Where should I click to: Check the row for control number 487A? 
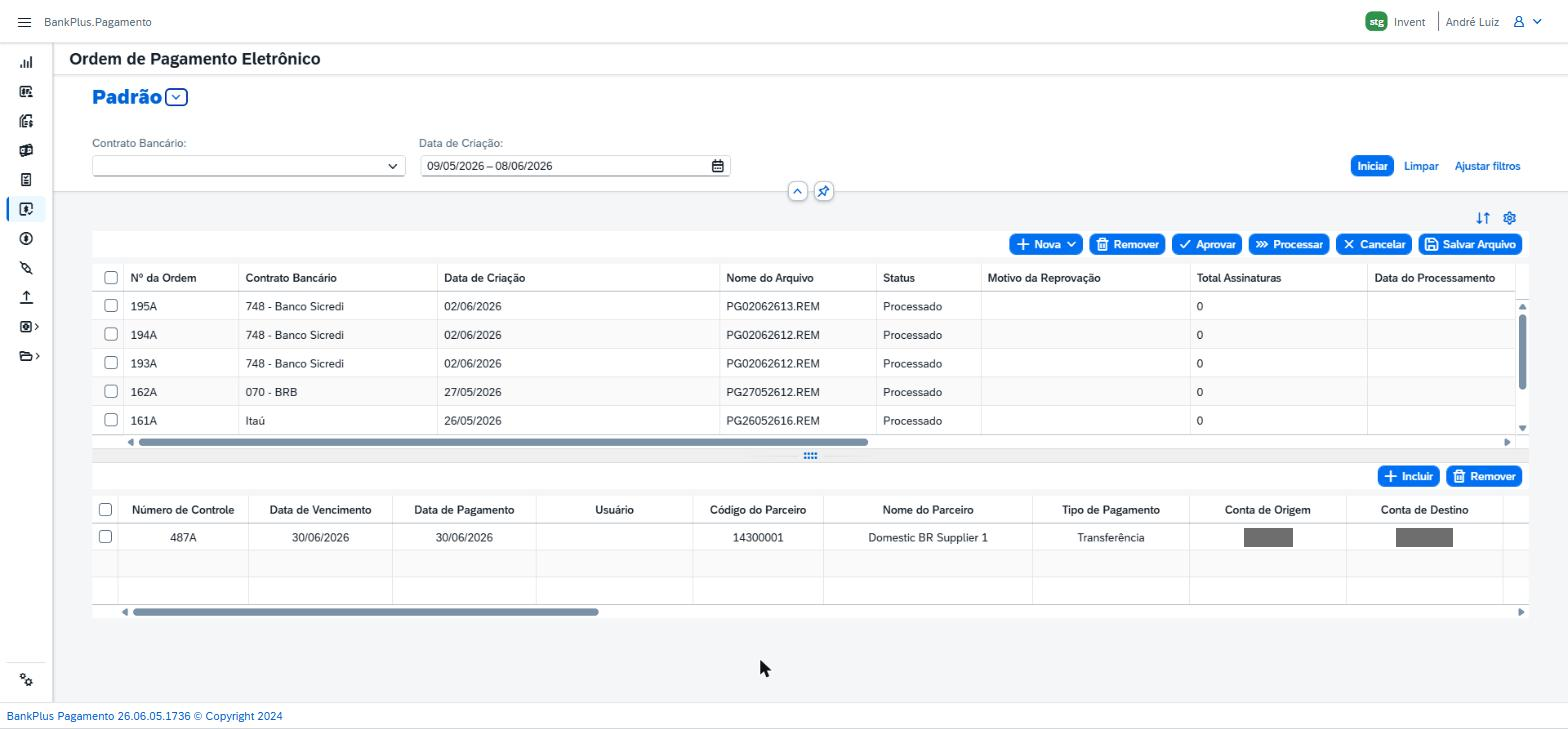click(105, 537)
